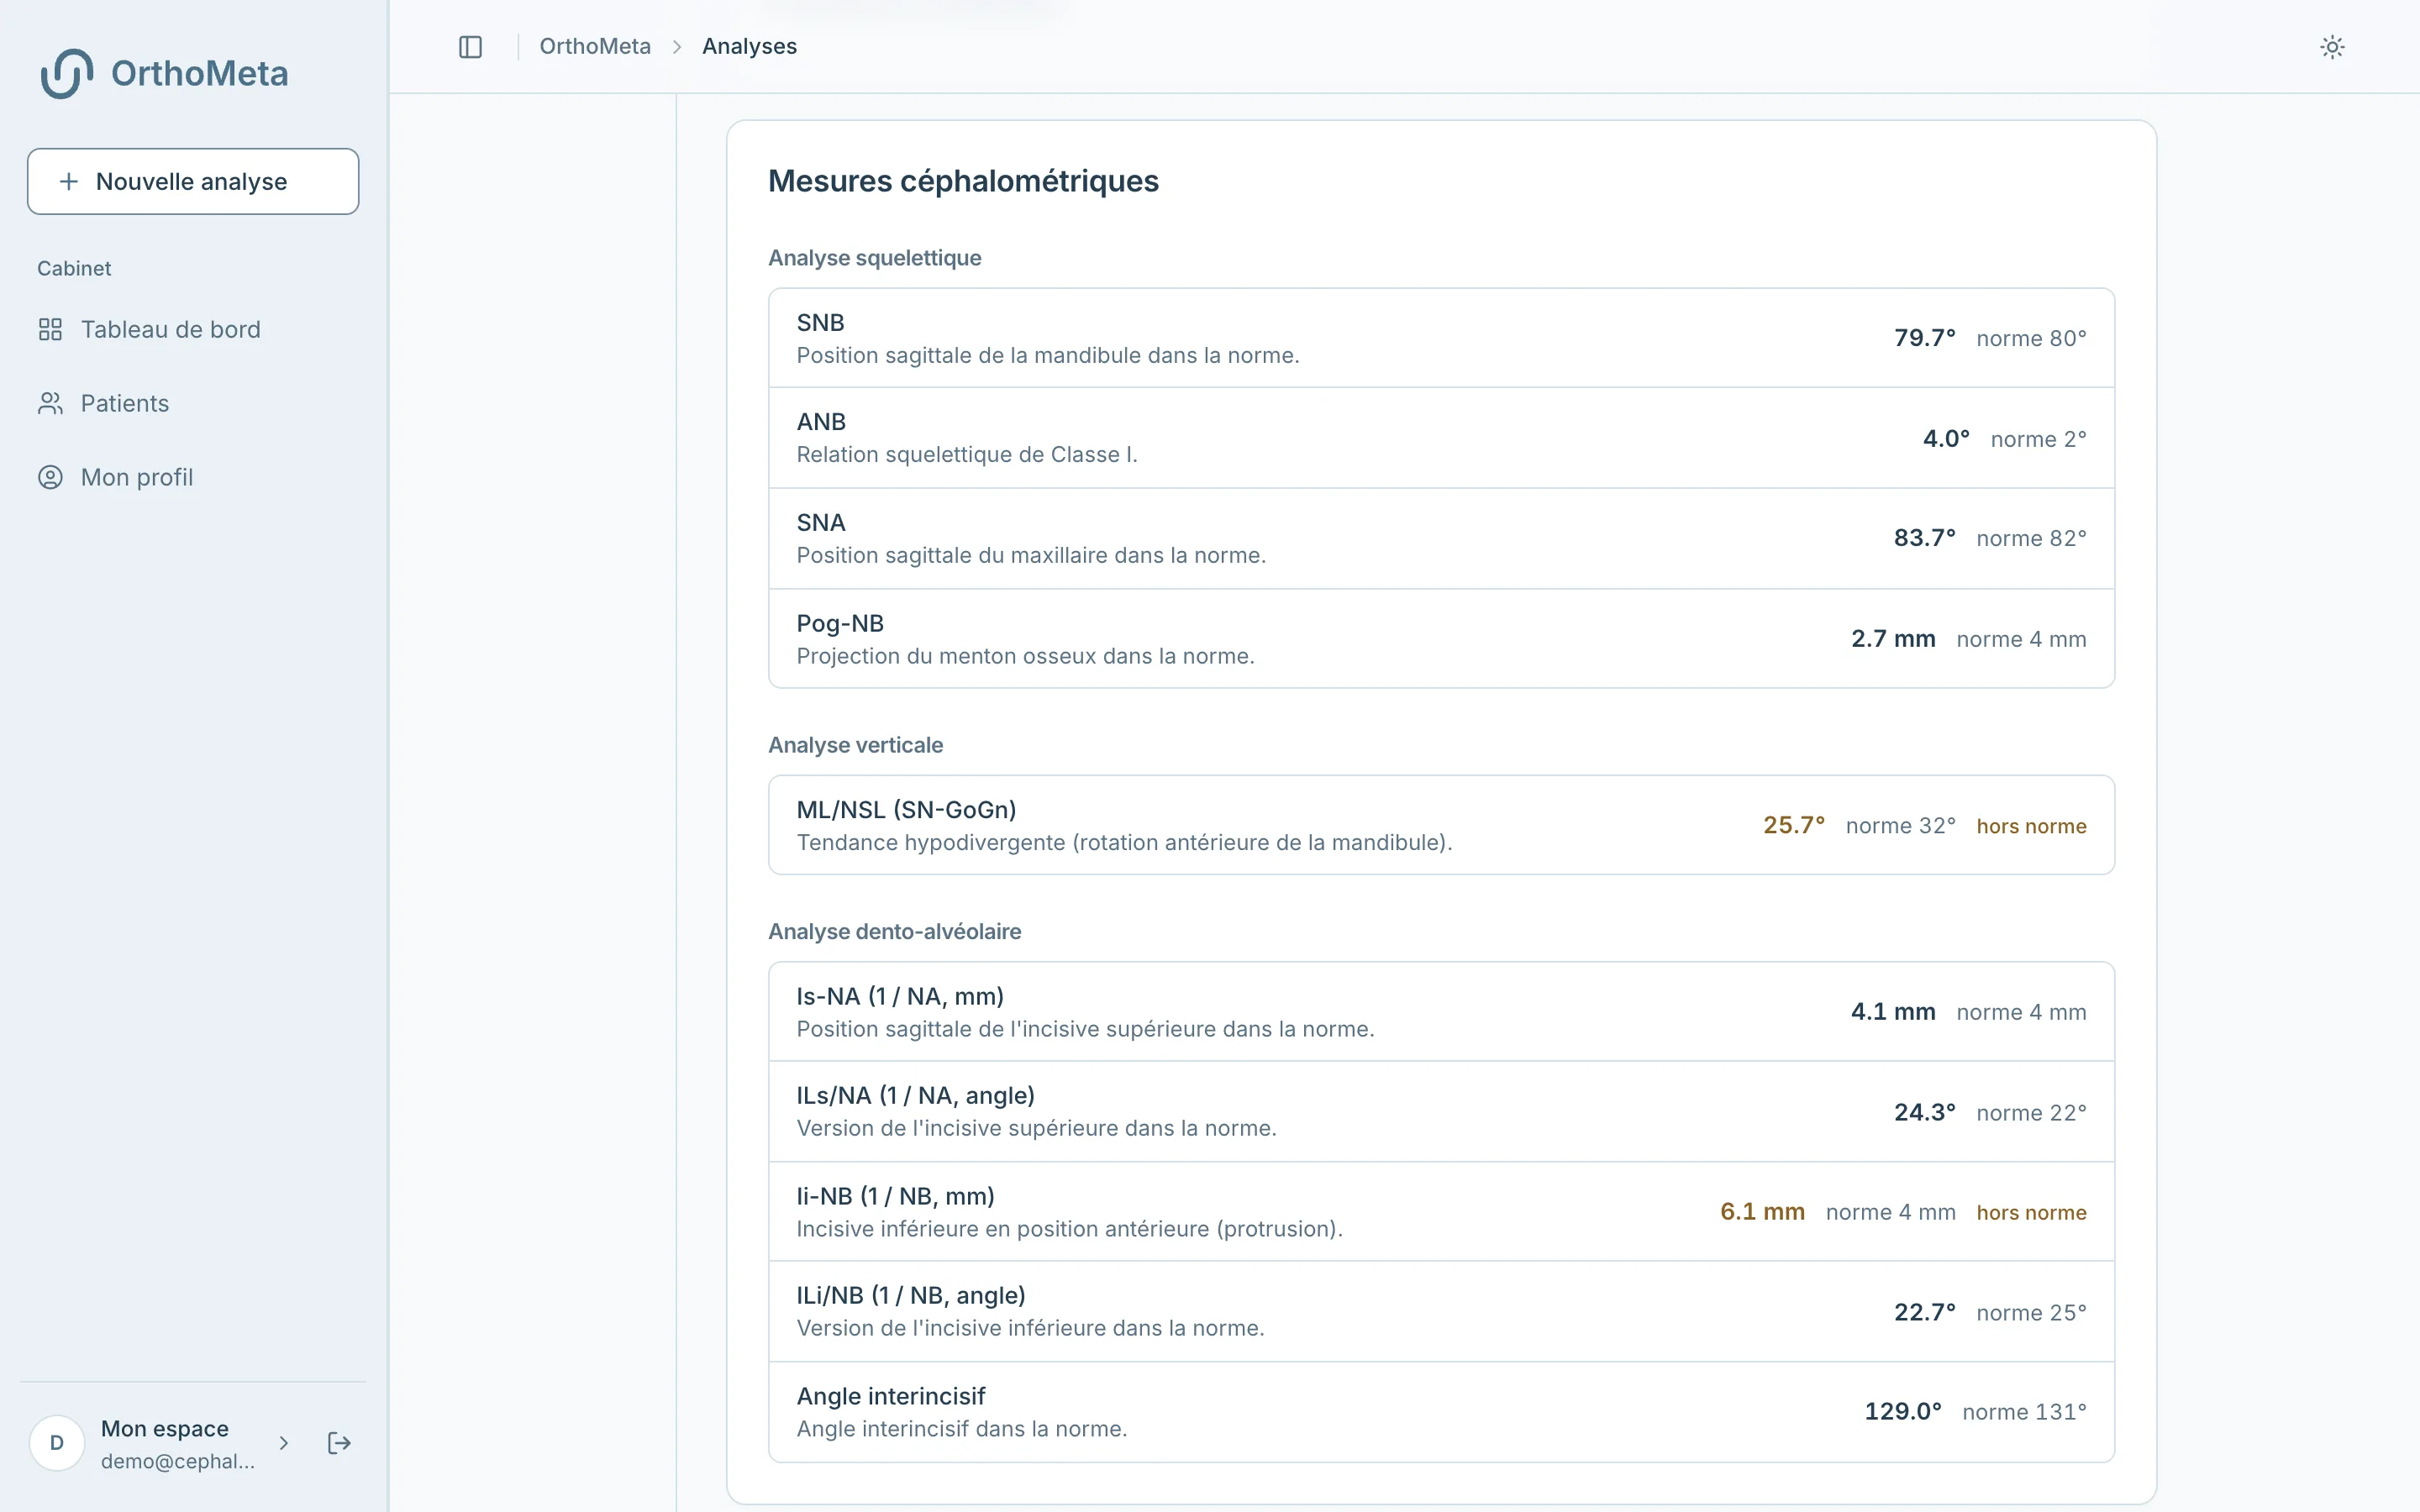Click the Analyses breadcrumb
The width and height of the screenshot is (2420, 1512).
tap(749, 46)
